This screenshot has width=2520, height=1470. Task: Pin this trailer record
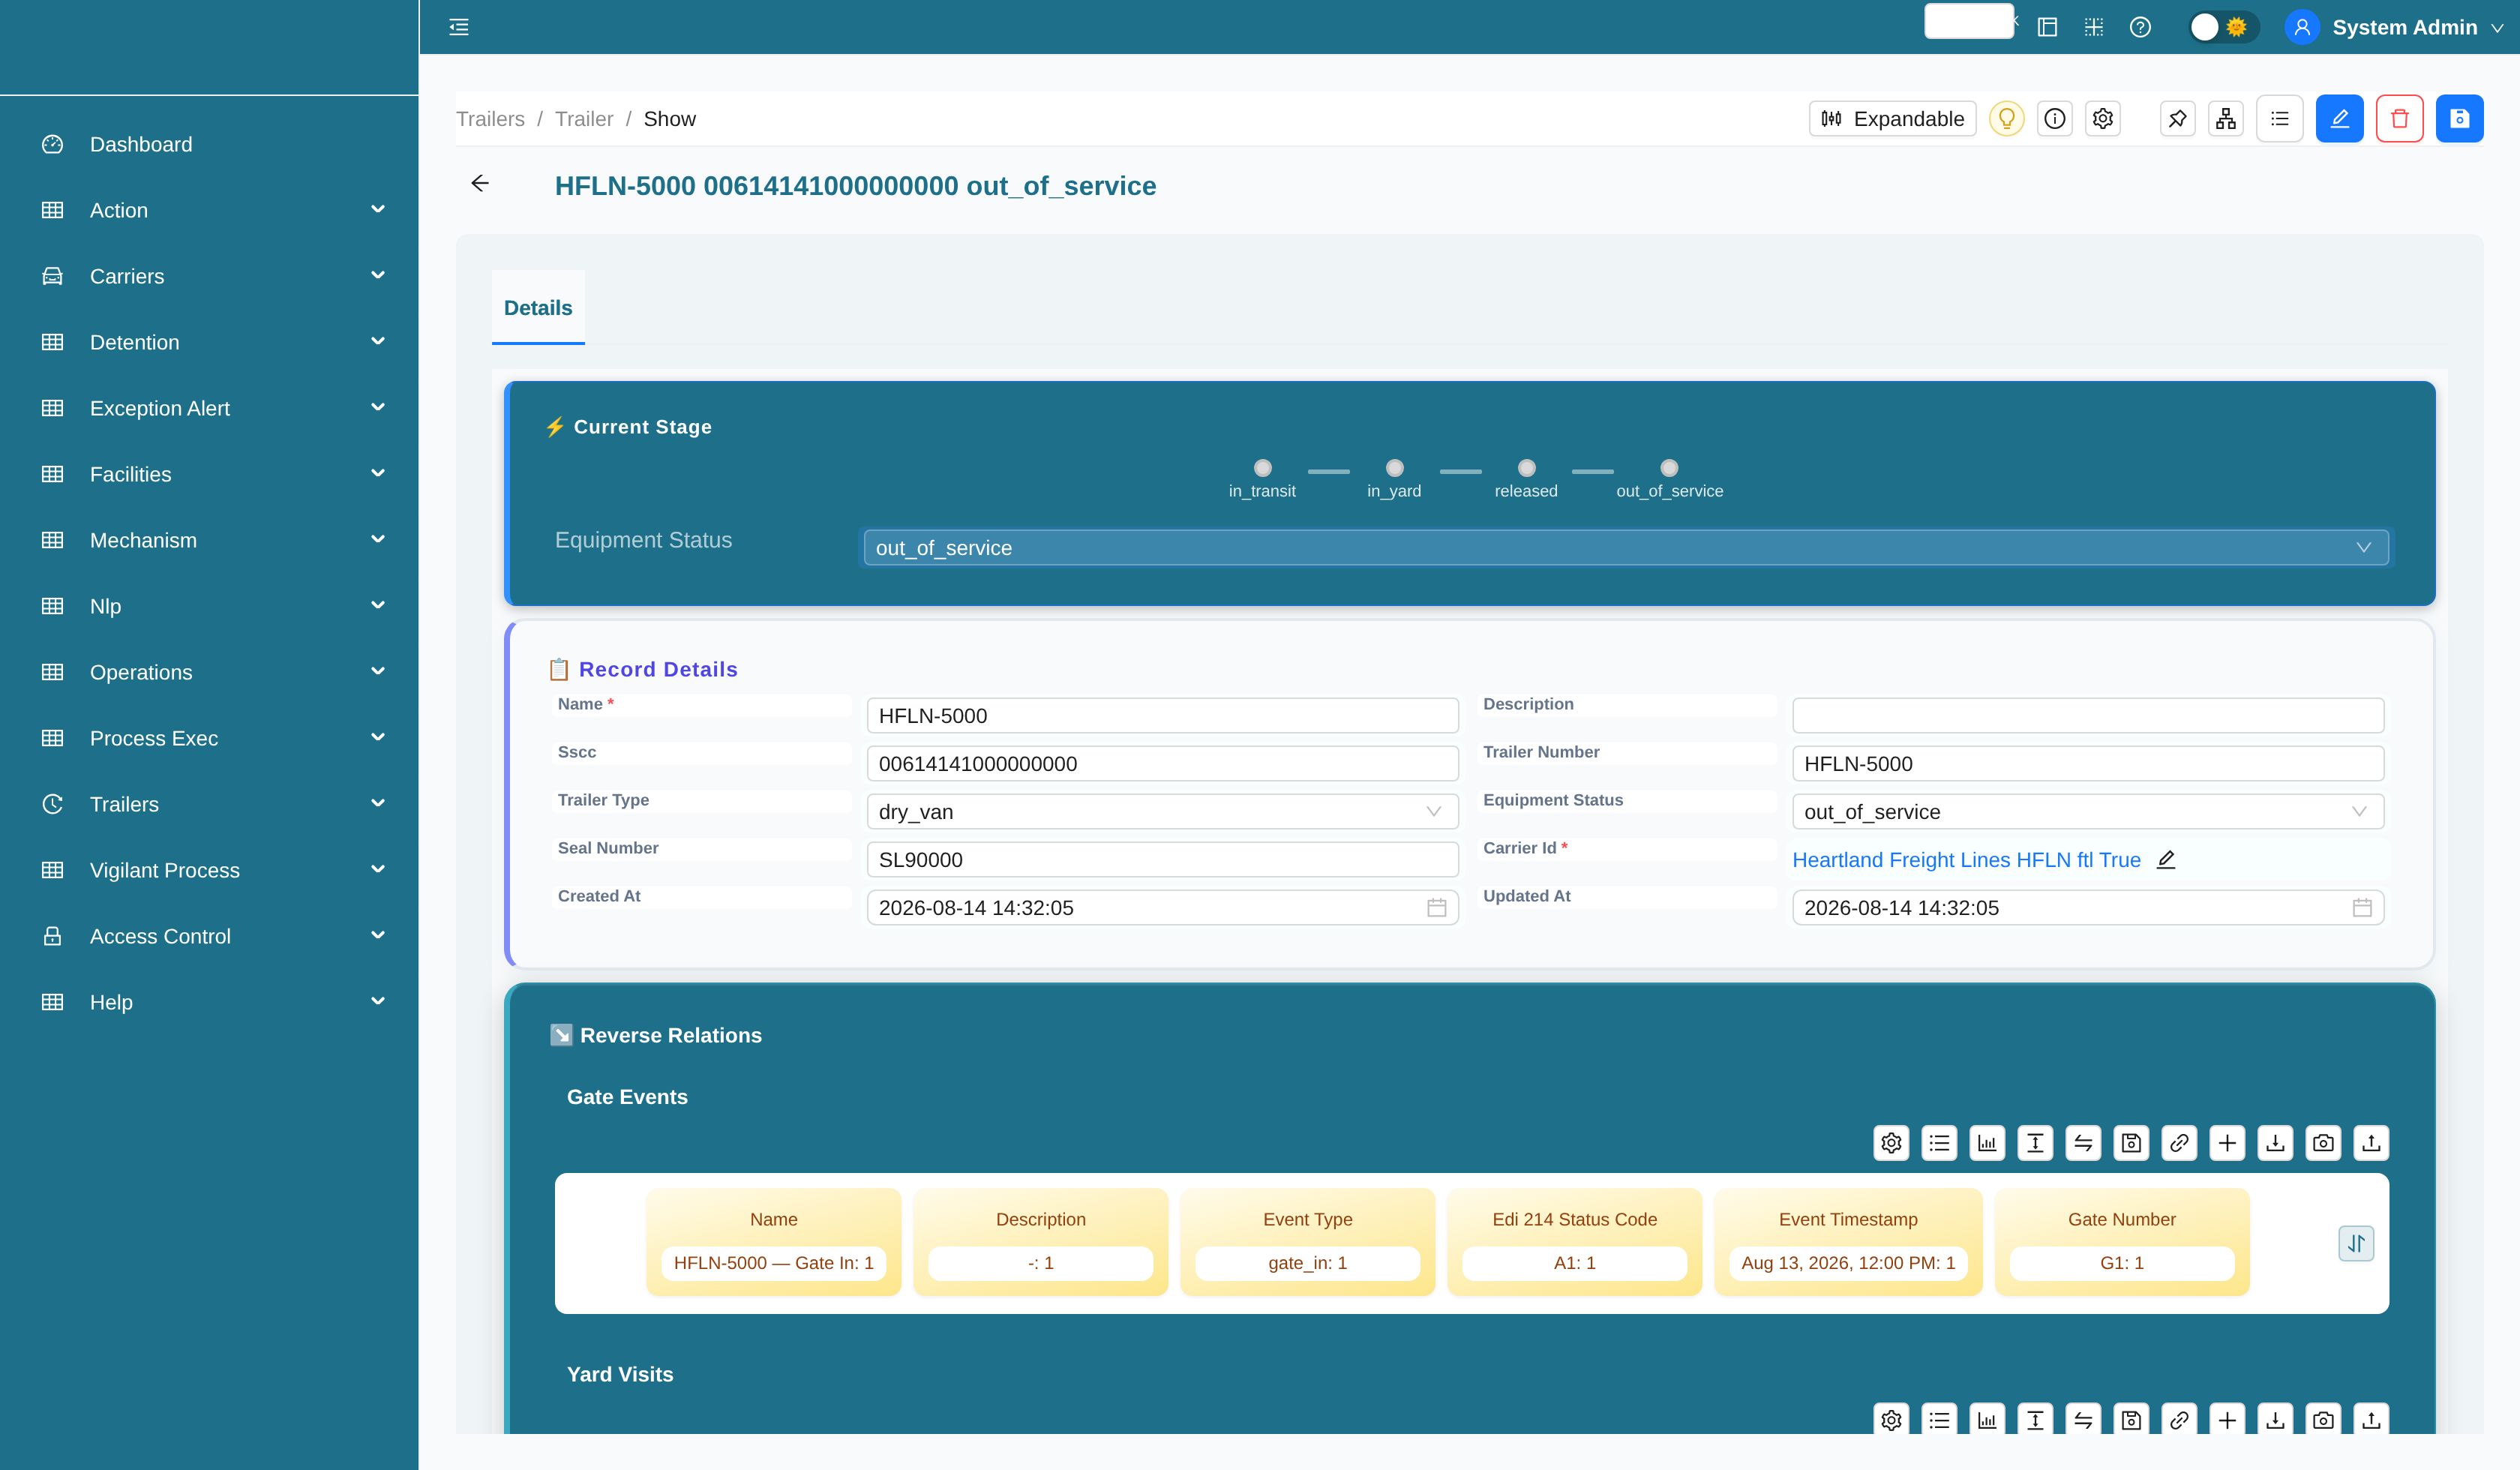(x=2177, y=119)
